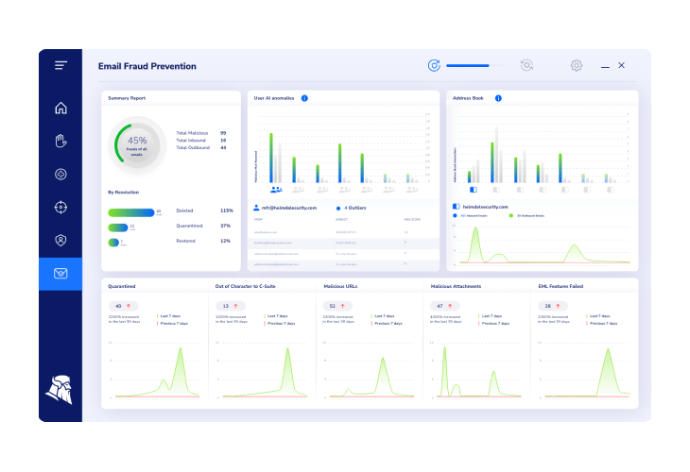Image resolution: width=690 pixels, height=472 pixels.
Task: Click the blue scan refresh icon
Action: 434,66
